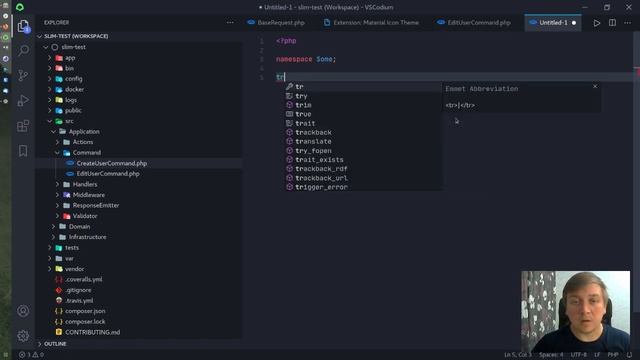This screenshot has width=640, height=360.
Task: Open the Manage gear menu
Action: point(23,336)
